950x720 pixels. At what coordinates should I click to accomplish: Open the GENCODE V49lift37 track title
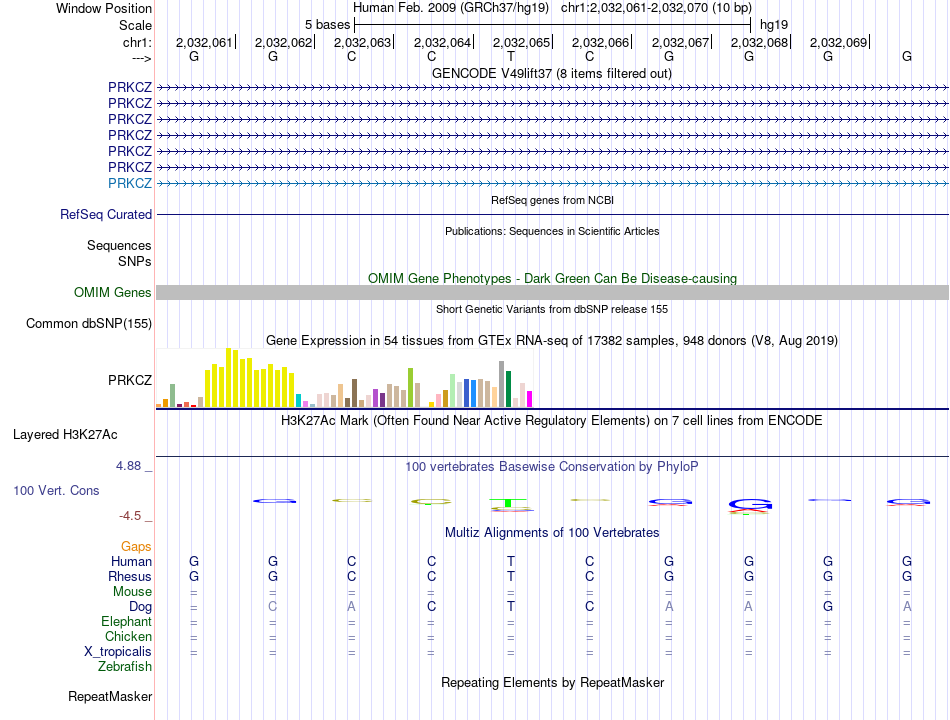[551, 73]
